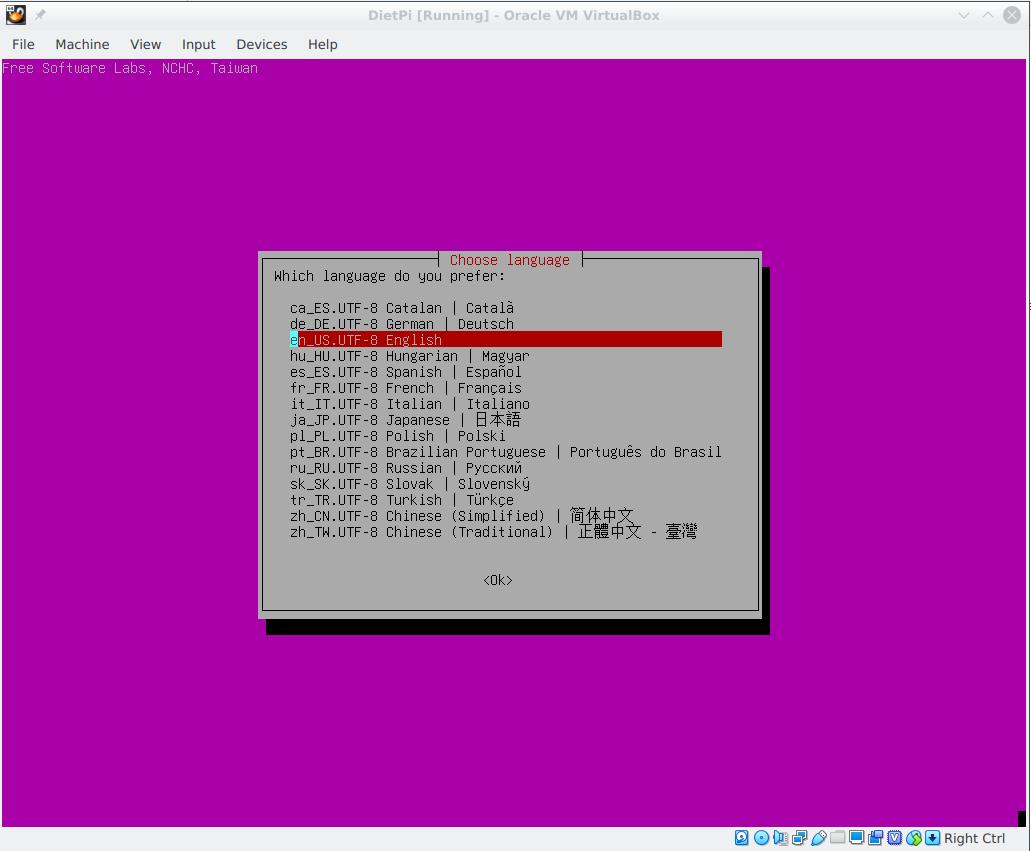Close the DietPi VirtualBox window
The height and width of the screenshot is (851, 1031).
click(x=1012, y=14)
